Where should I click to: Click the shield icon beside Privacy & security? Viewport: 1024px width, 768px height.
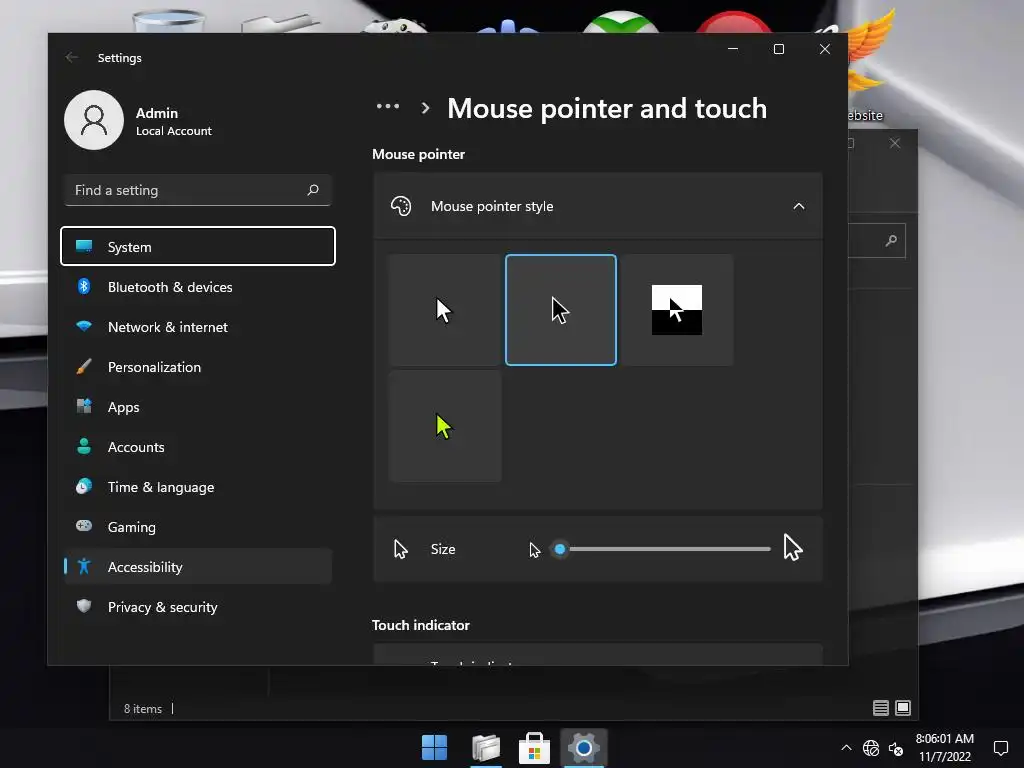coord(84,606)
